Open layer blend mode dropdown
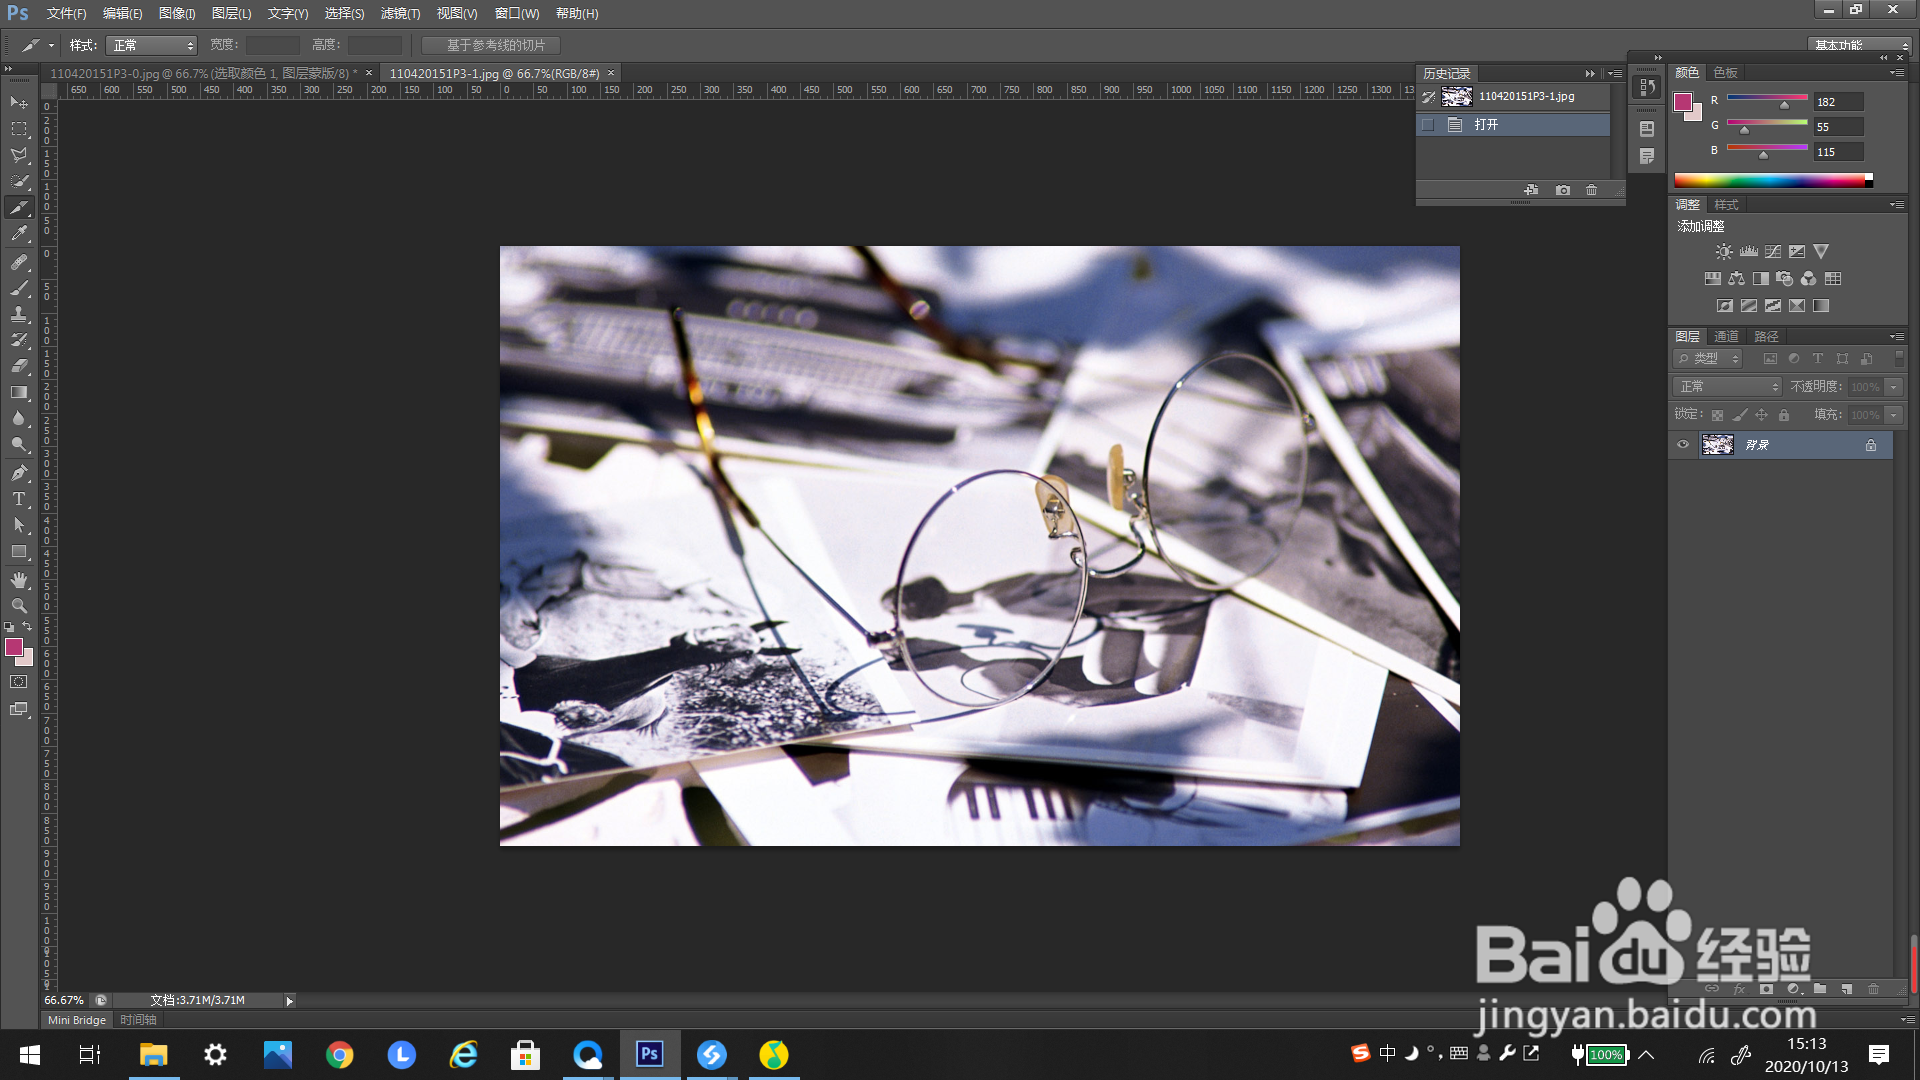The image size is (1920, 1080). (x=1727, y=387)
